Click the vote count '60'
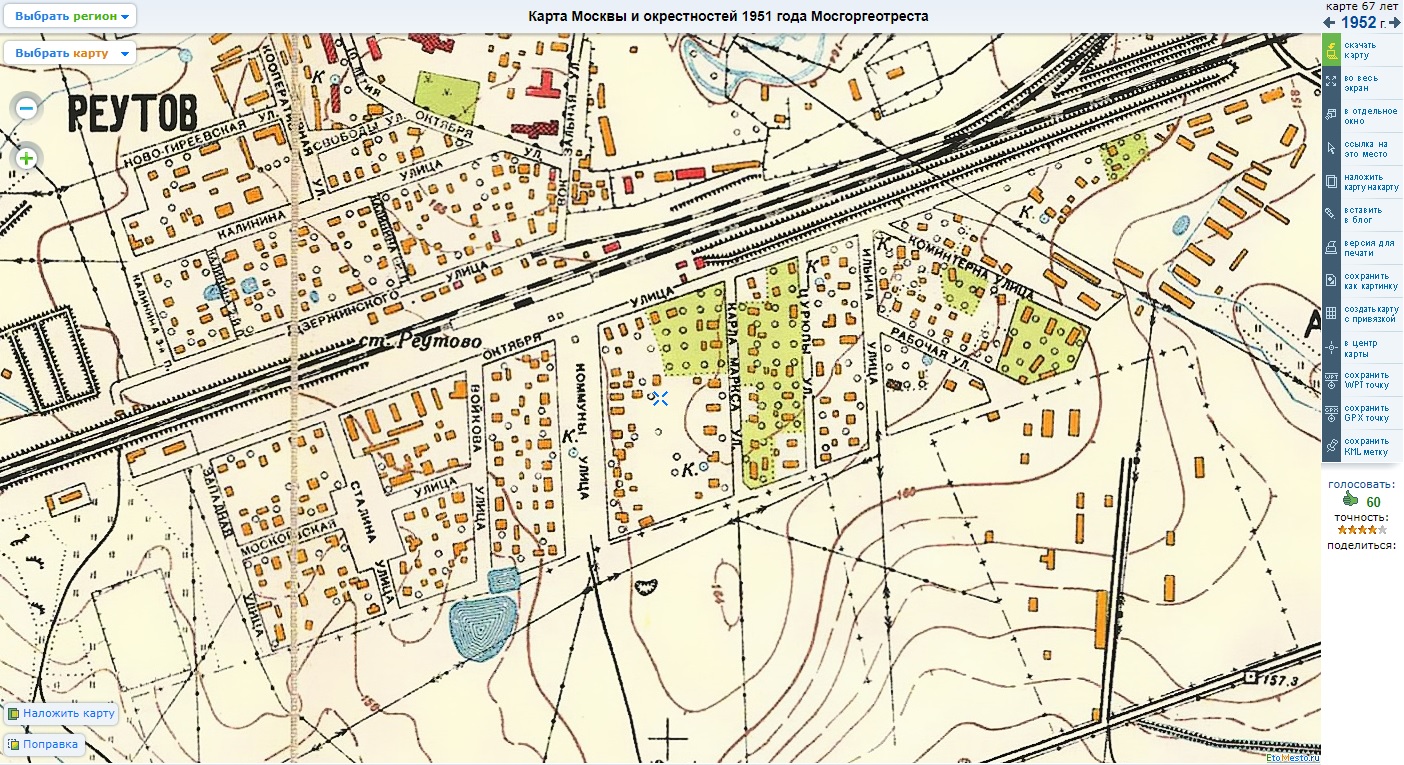 pyautogui.click(x=1373, y=502)
